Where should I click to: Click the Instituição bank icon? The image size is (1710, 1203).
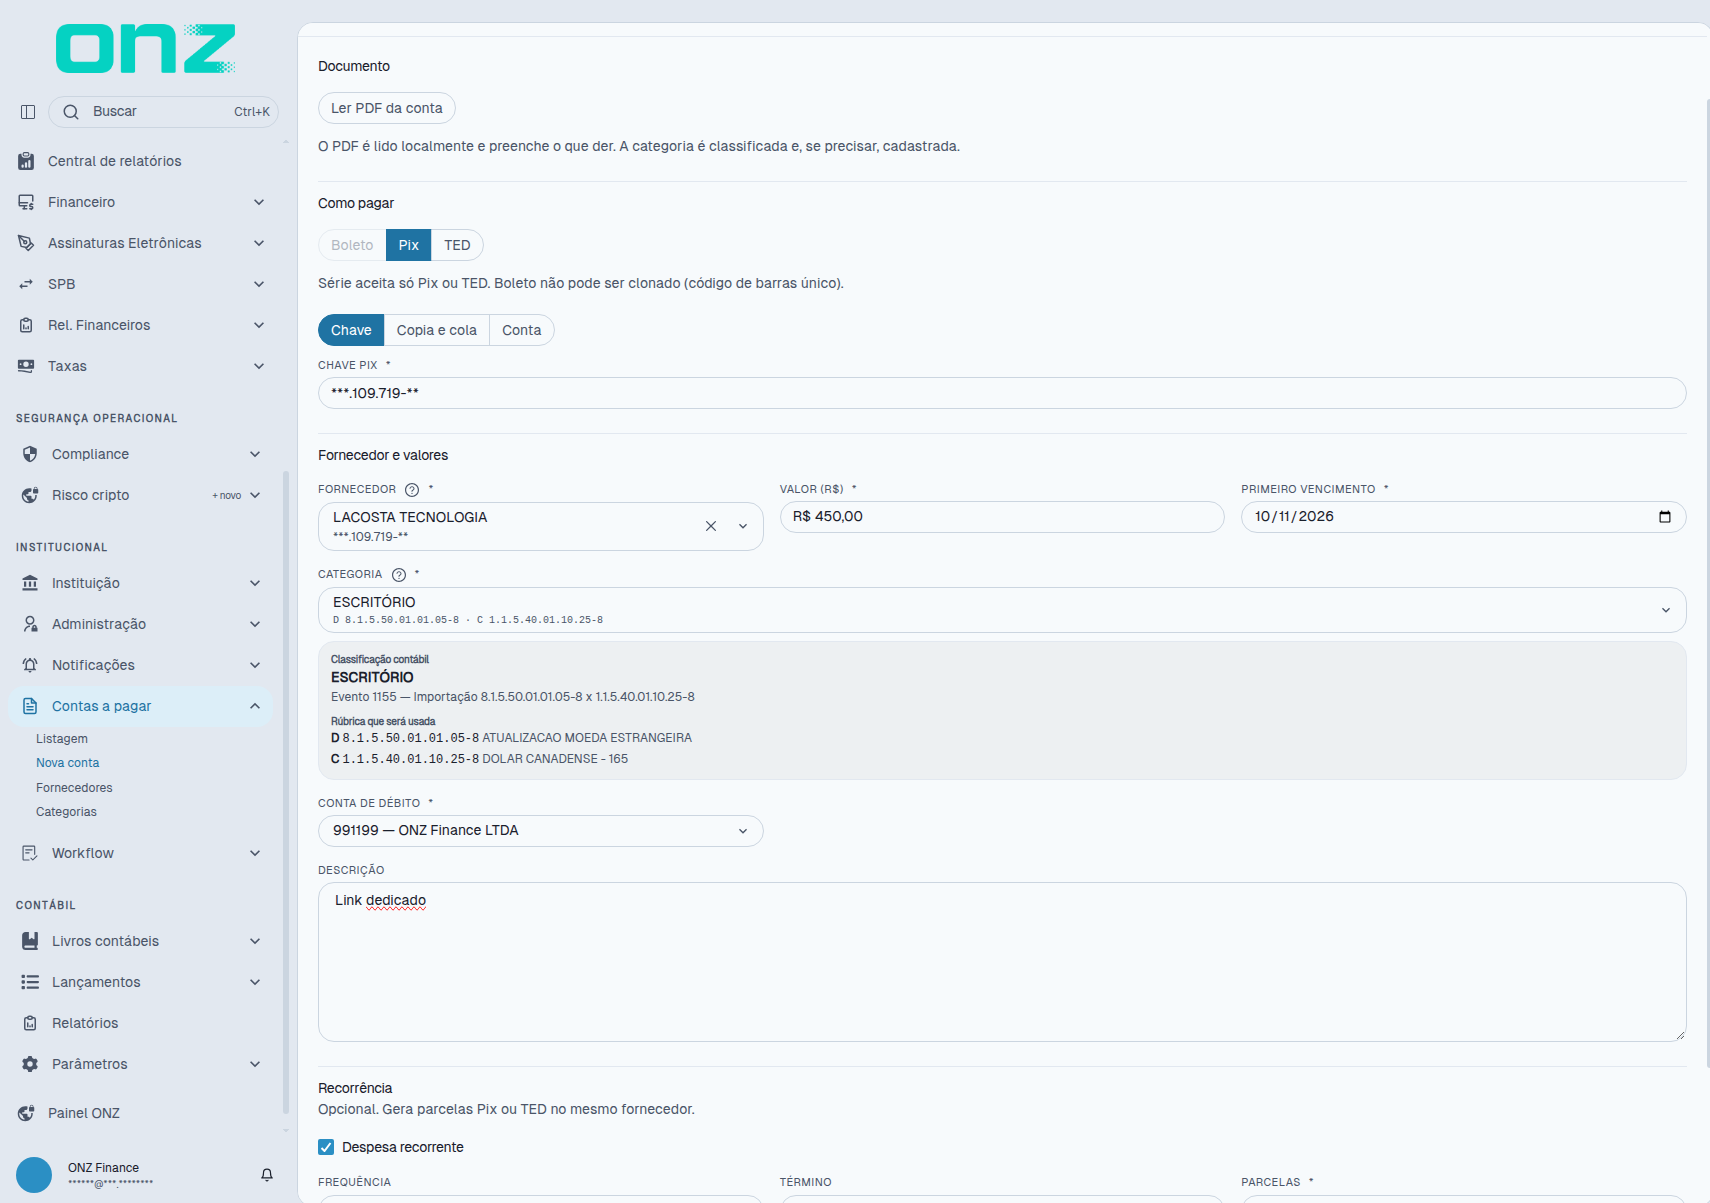(x=30, y=583)
